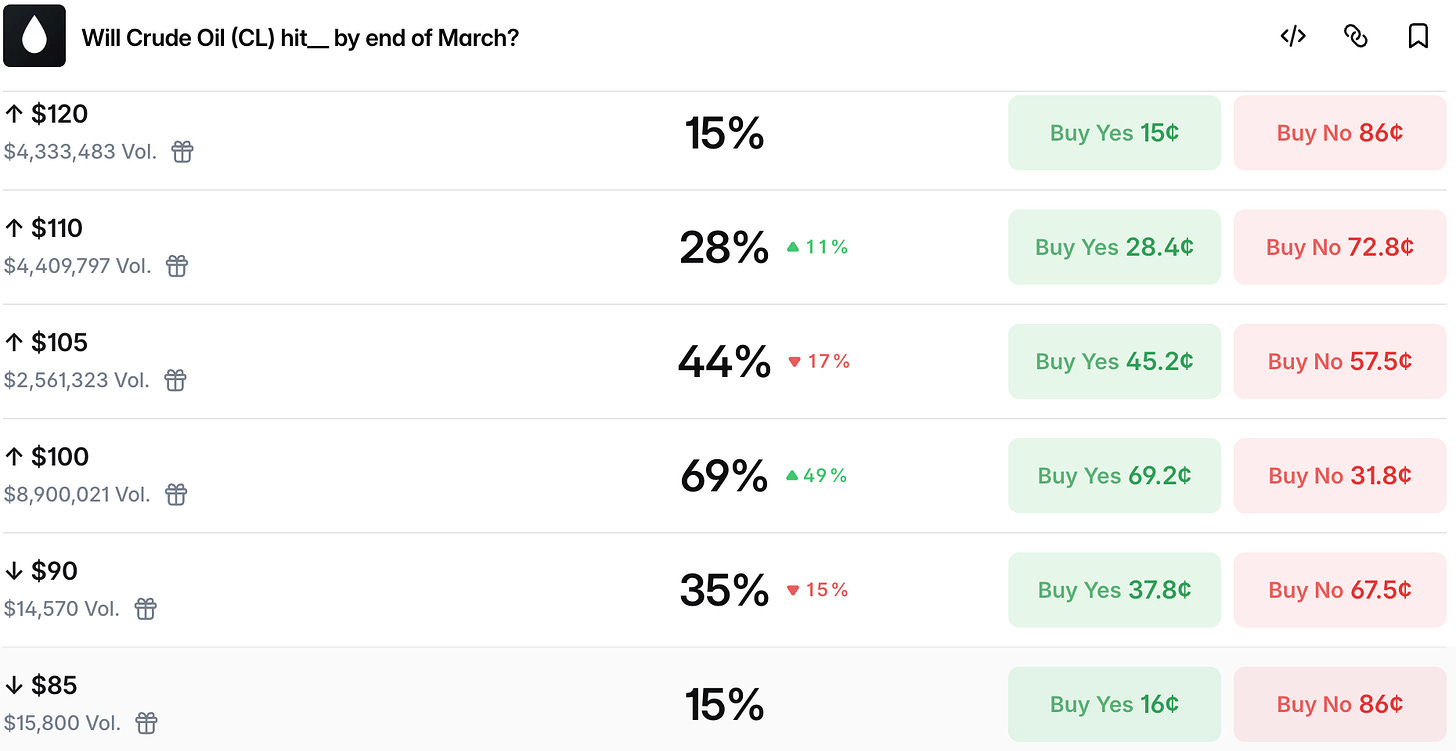This screenshot has width=1456, height=751.
Task: Click the rewards gift icon for $105
Action: (x=176, y=380)
